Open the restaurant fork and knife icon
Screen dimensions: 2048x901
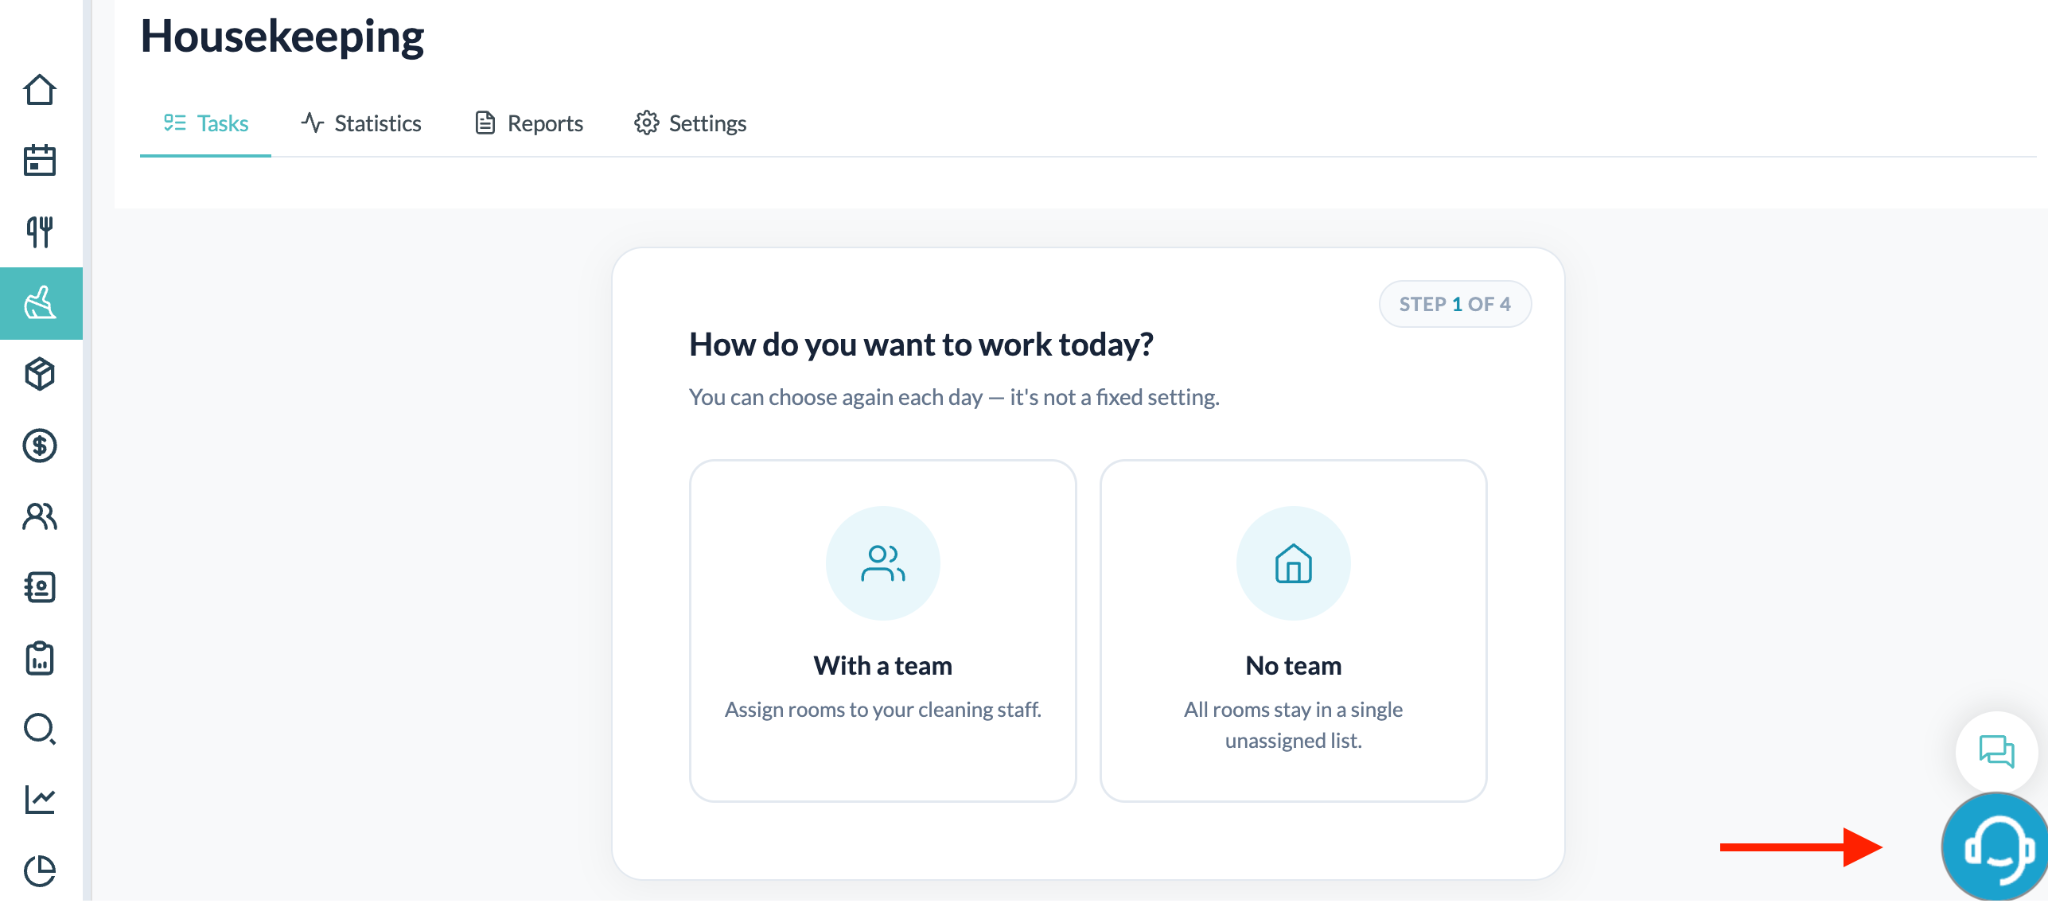40,232
